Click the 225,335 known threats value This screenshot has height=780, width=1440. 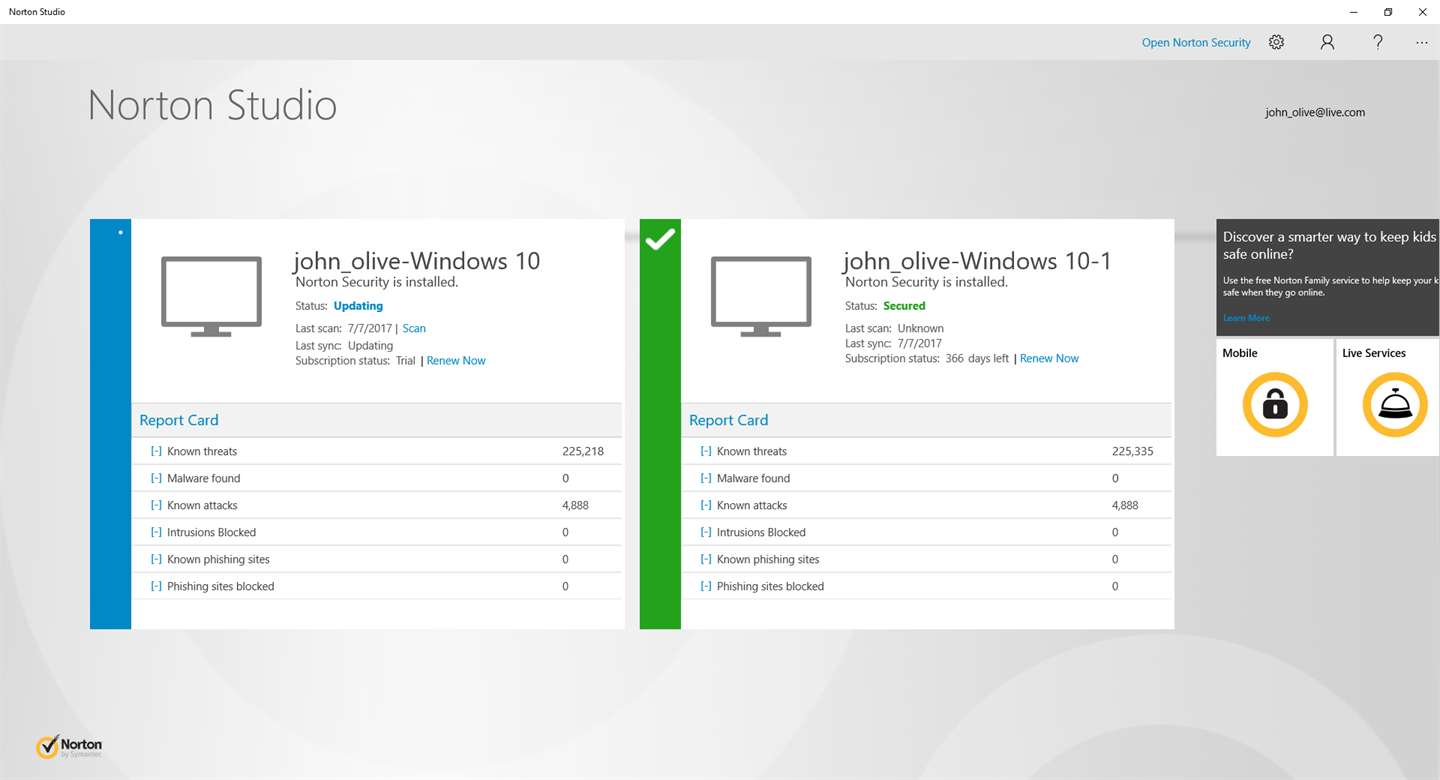(1133, 451)
